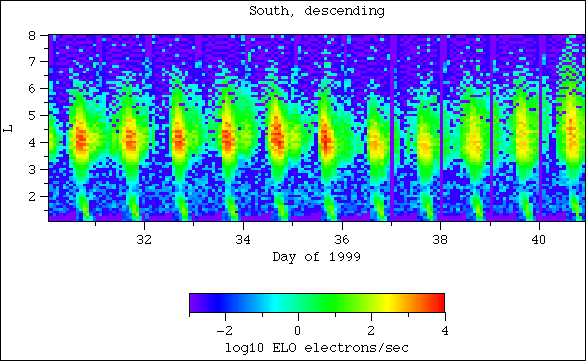Click the y-axis tick label "4"
The height and width of the screenshot is (361, 586).
pyautogui.click(x=32, y=142)
